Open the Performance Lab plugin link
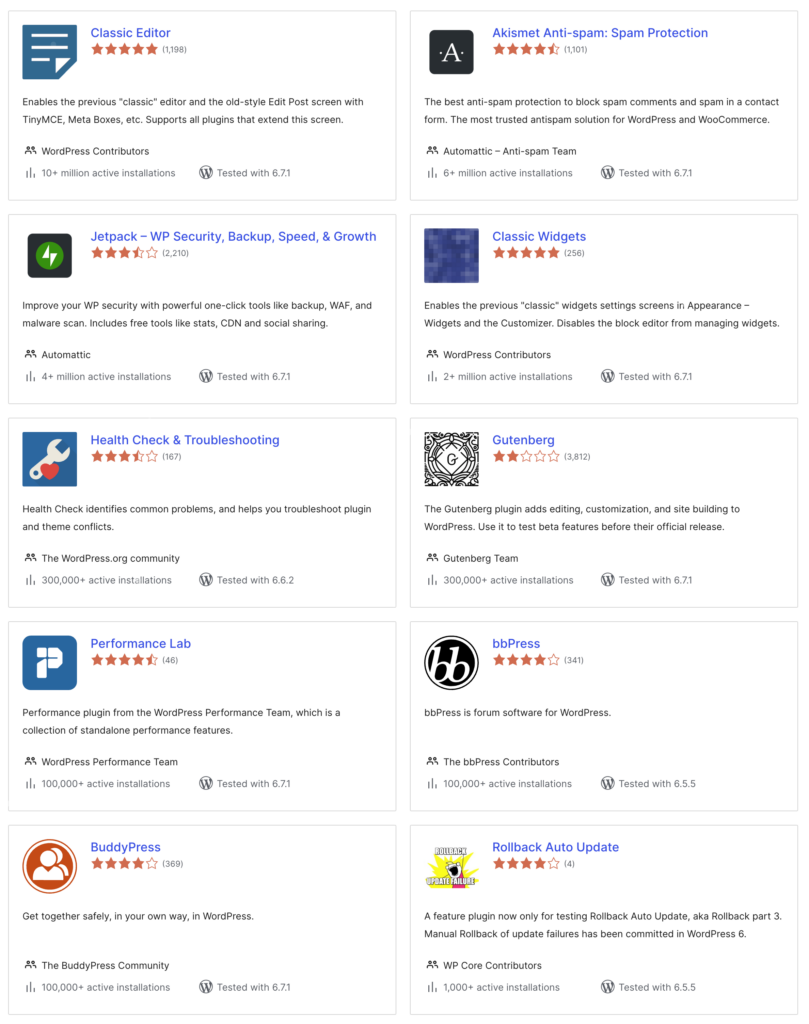Screen dimensions: 809x1024 tap(140, 644)
